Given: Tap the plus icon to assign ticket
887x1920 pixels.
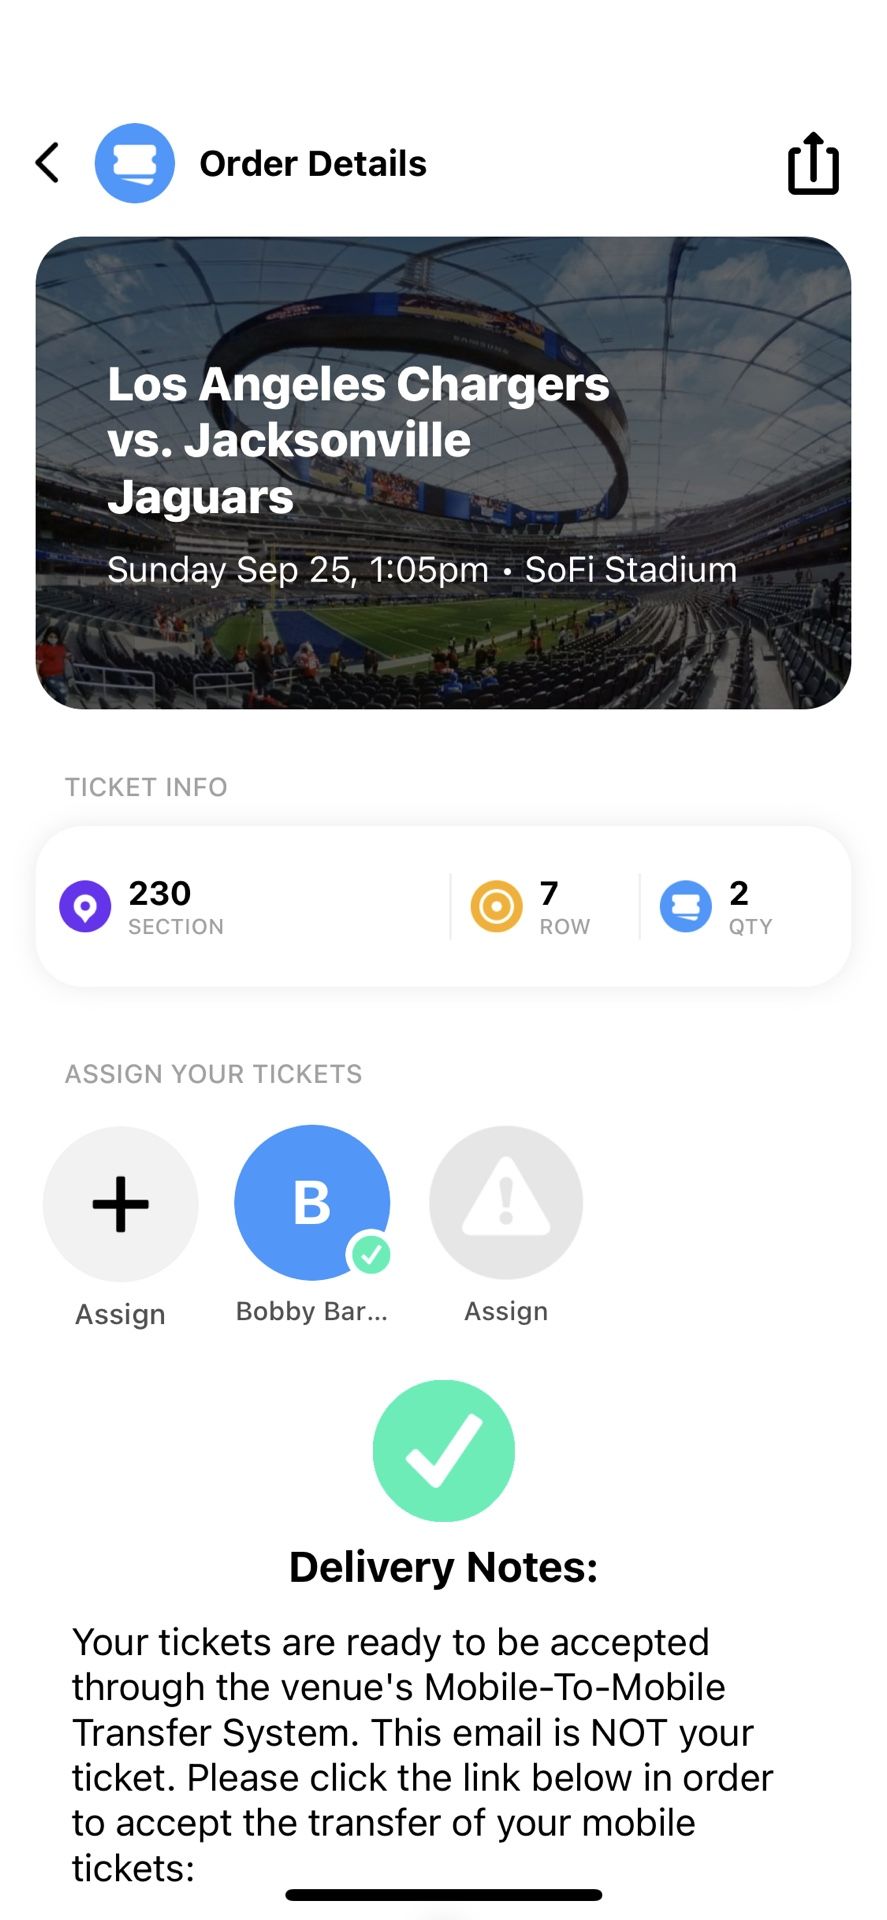Looking at the screenshot, I should coord(121,1203).
